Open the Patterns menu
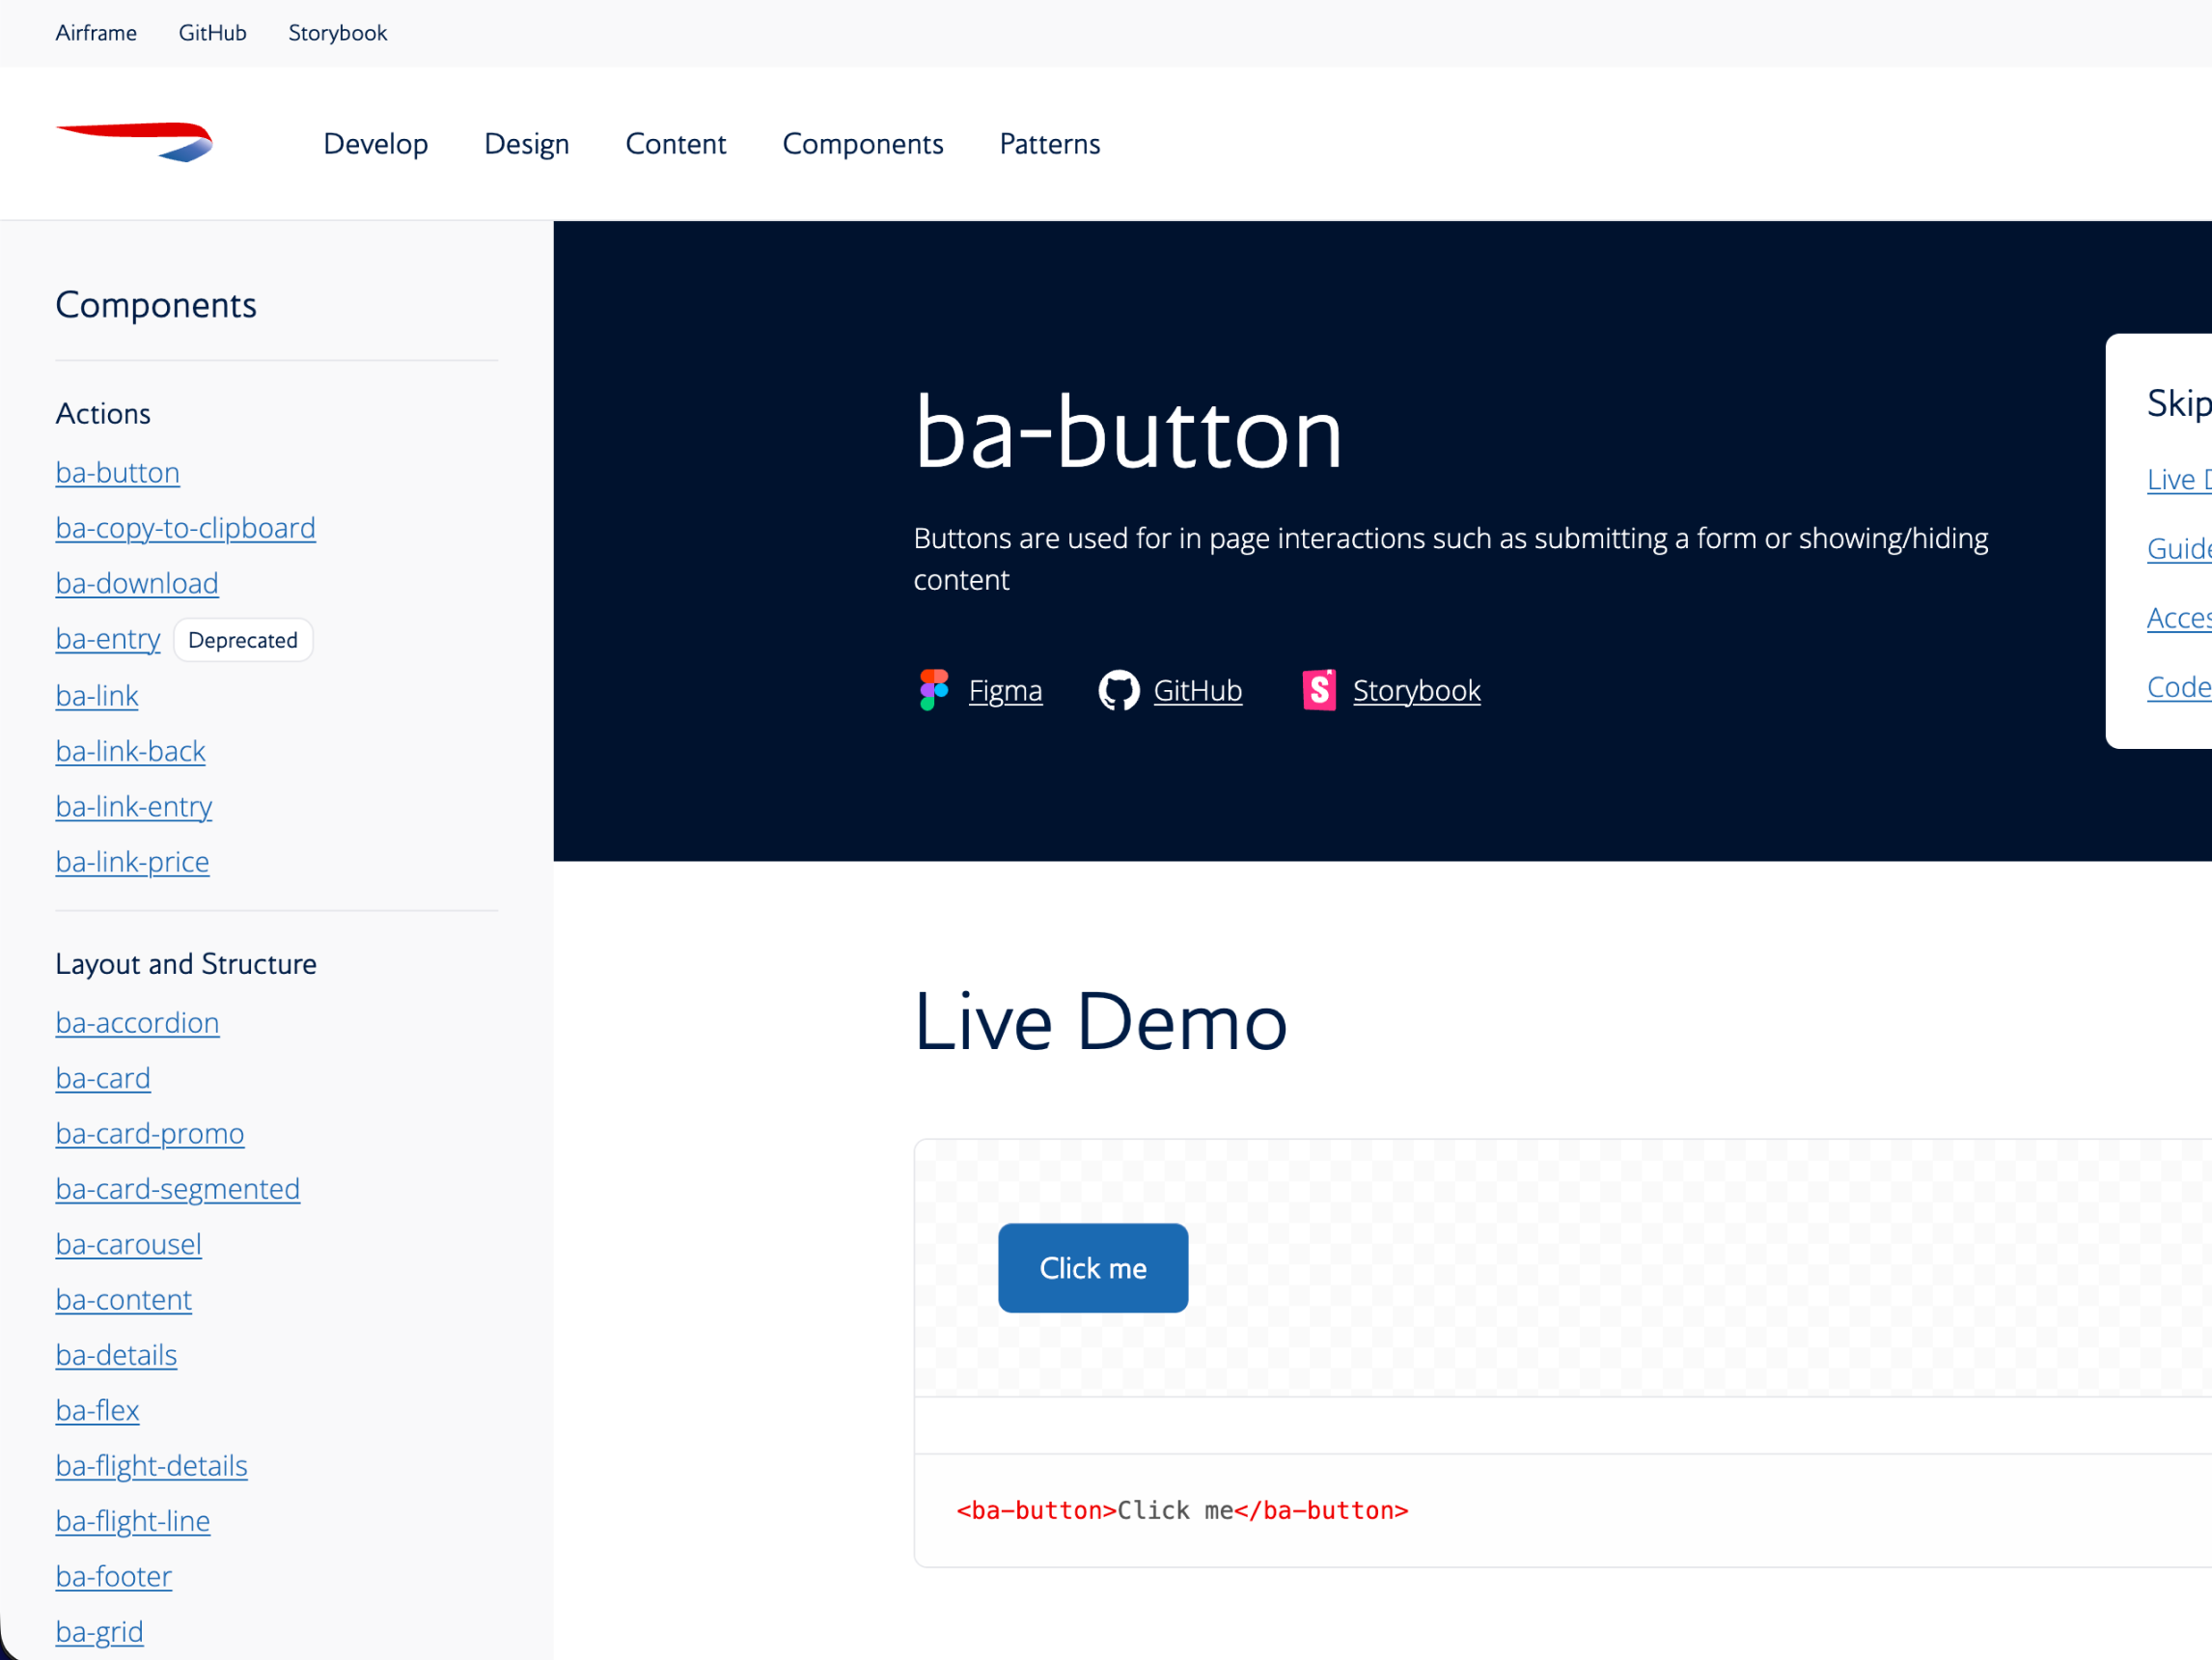This screenshot has height=1660, width=2212. click(1050, 144)
